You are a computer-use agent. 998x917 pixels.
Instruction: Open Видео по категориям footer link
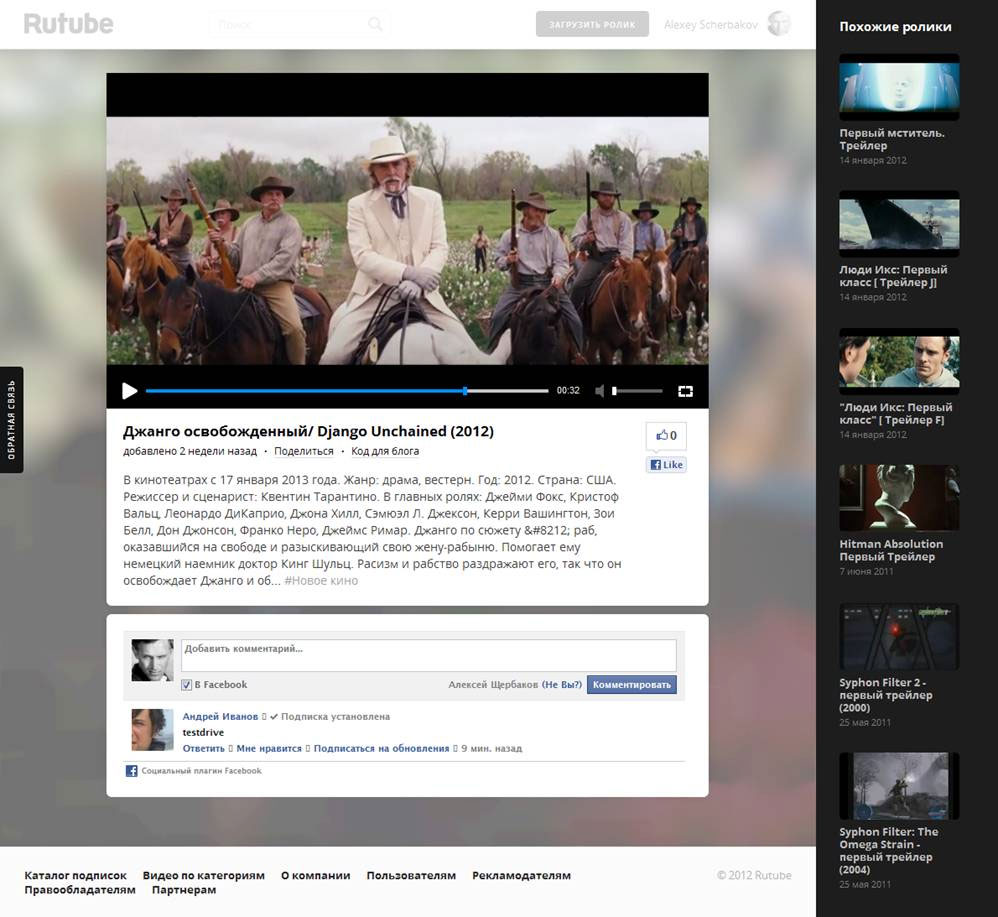tap(204, 876)
